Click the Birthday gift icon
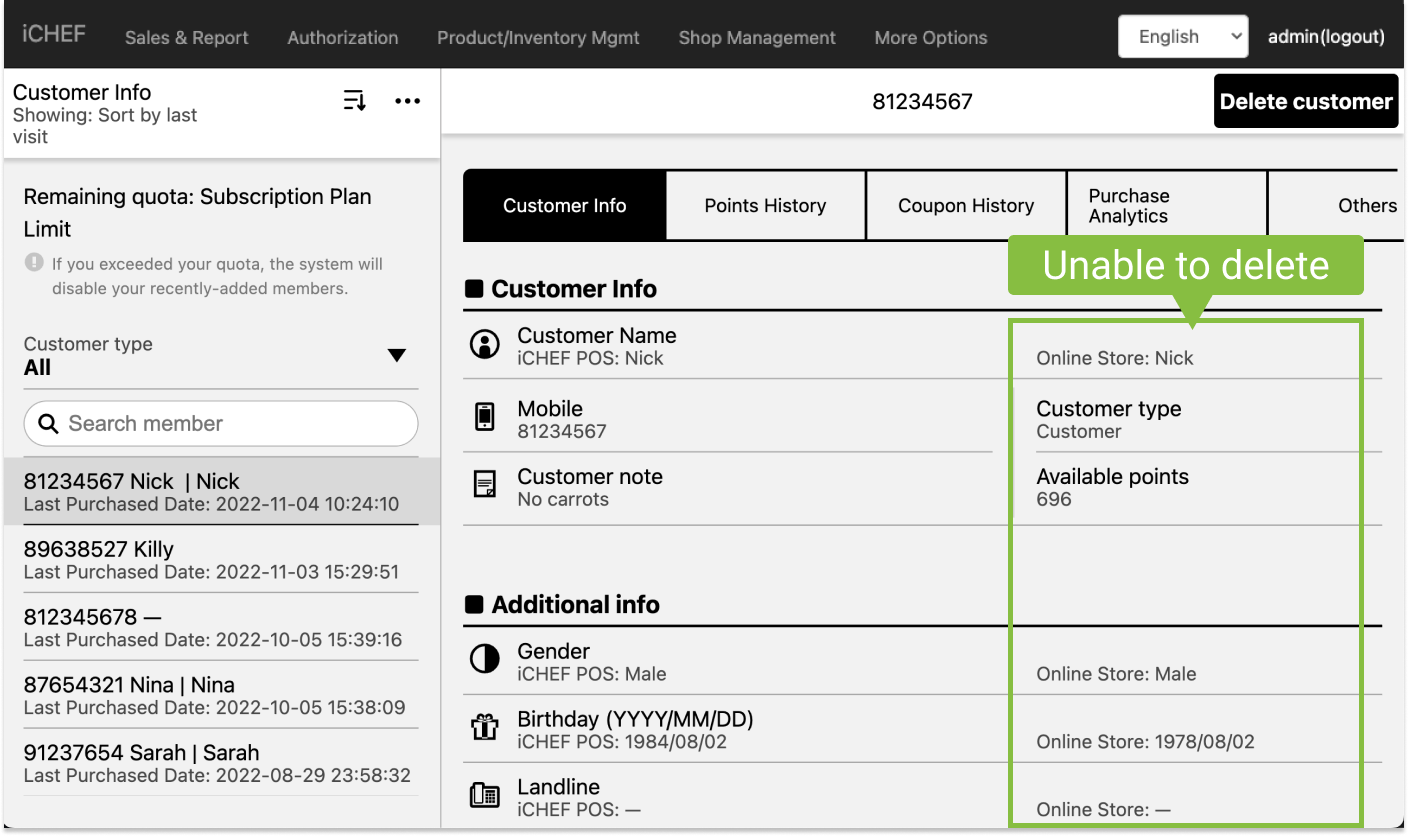The width and height of the screenshot is (1408, 837). [x=485, y=728]
